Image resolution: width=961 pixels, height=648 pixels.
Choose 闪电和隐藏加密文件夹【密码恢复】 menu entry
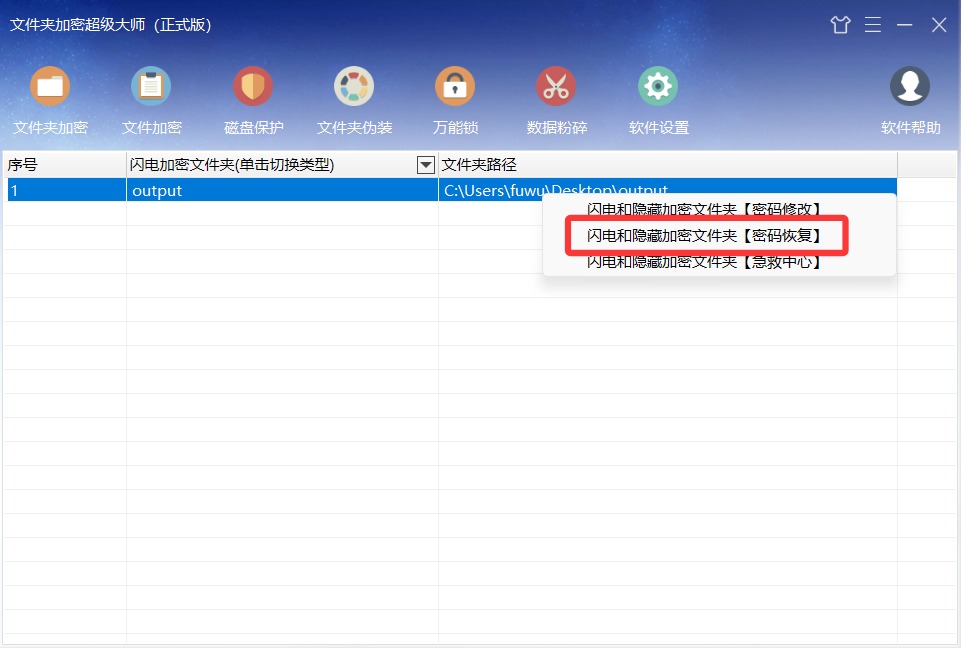704,235
